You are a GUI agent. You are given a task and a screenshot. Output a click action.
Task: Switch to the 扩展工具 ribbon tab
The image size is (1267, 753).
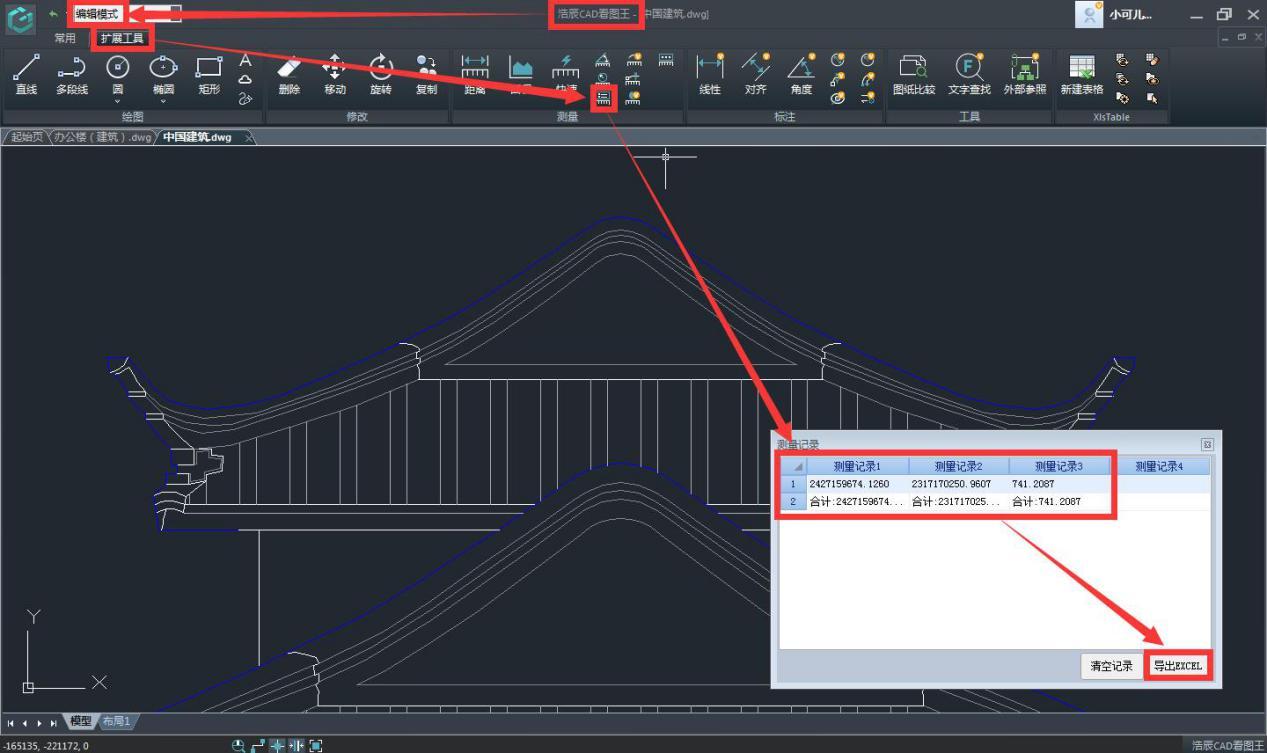(122, 38)
